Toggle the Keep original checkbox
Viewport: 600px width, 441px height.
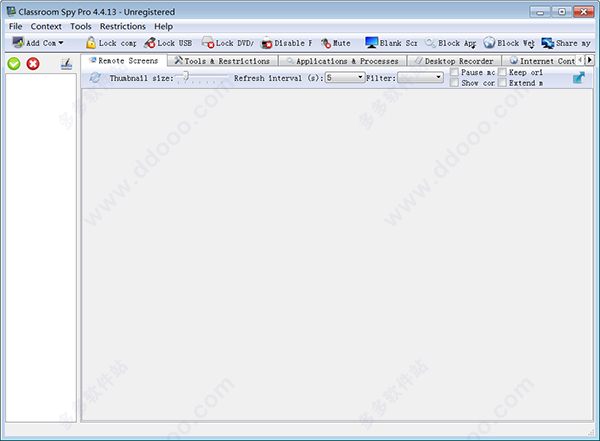coord(502,72)
